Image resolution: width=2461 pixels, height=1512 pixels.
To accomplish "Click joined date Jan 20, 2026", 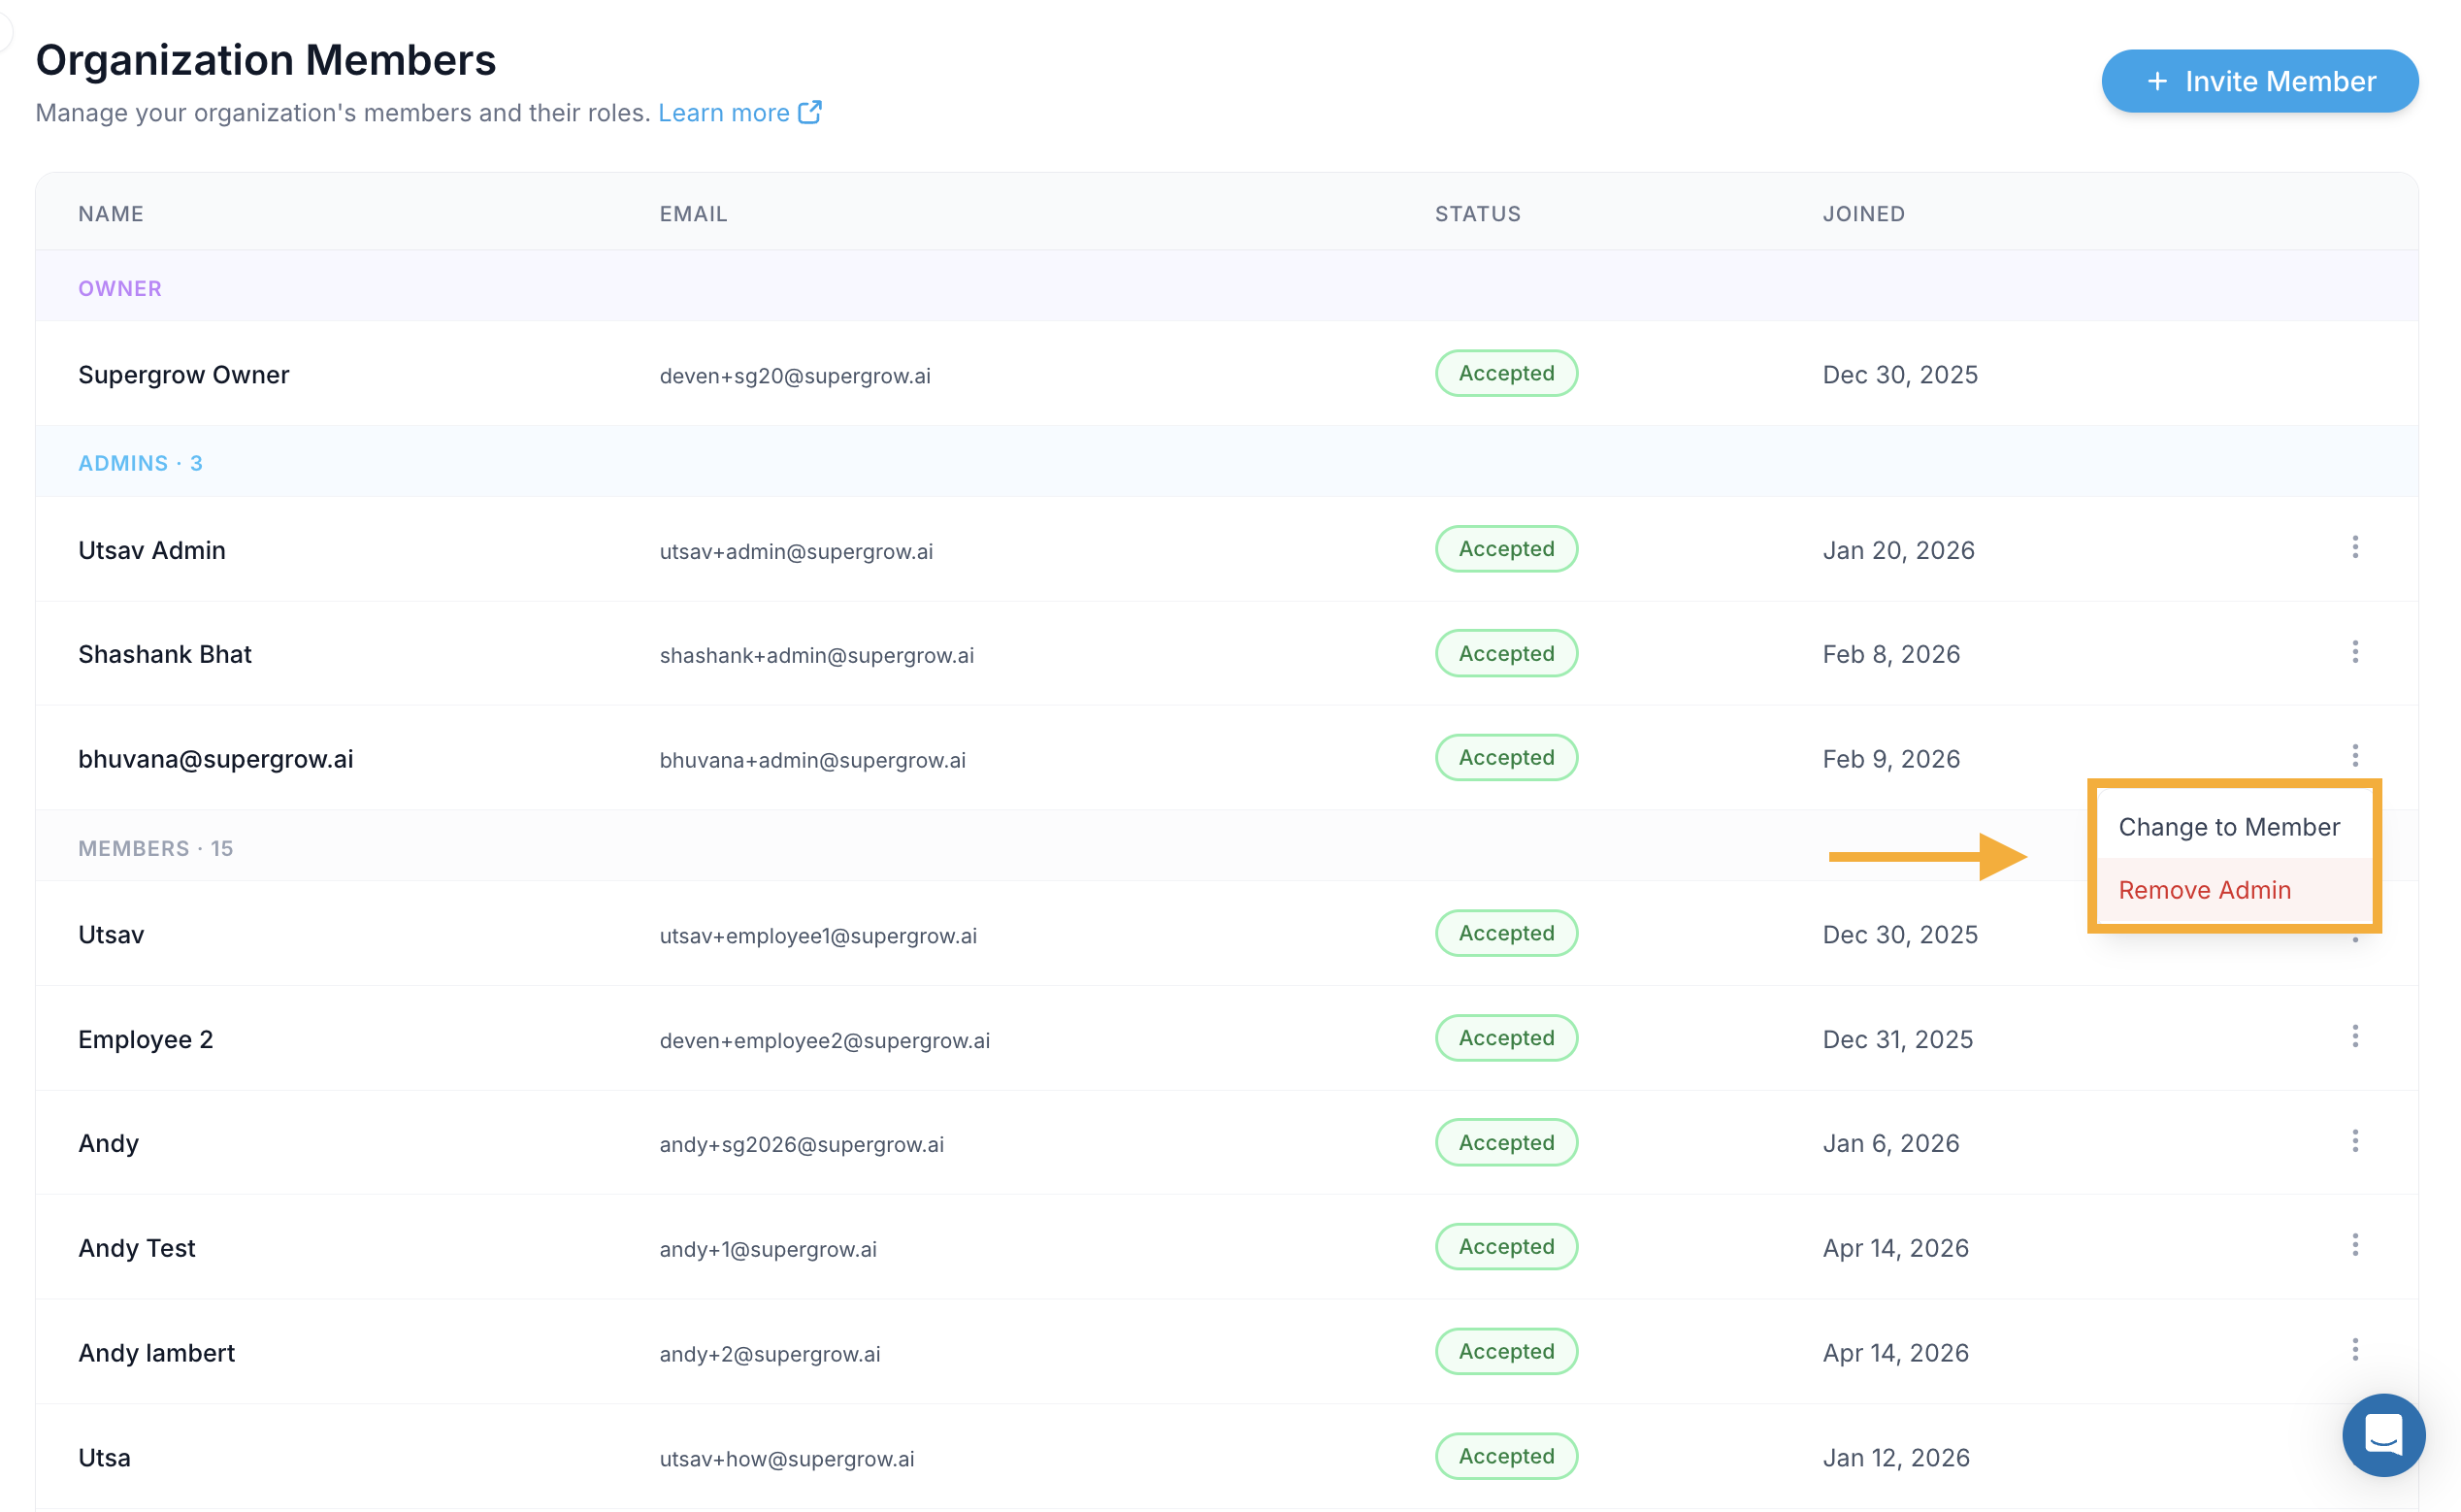I will point(1898,550).
